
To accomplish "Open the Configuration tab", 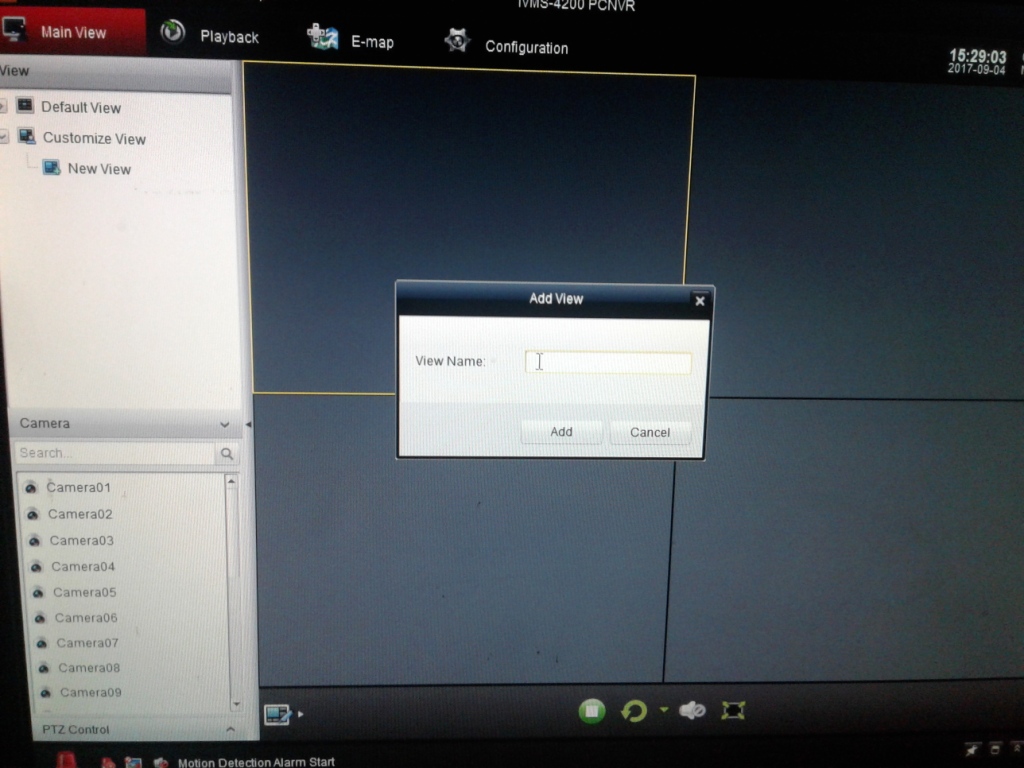I will (506, 46).
